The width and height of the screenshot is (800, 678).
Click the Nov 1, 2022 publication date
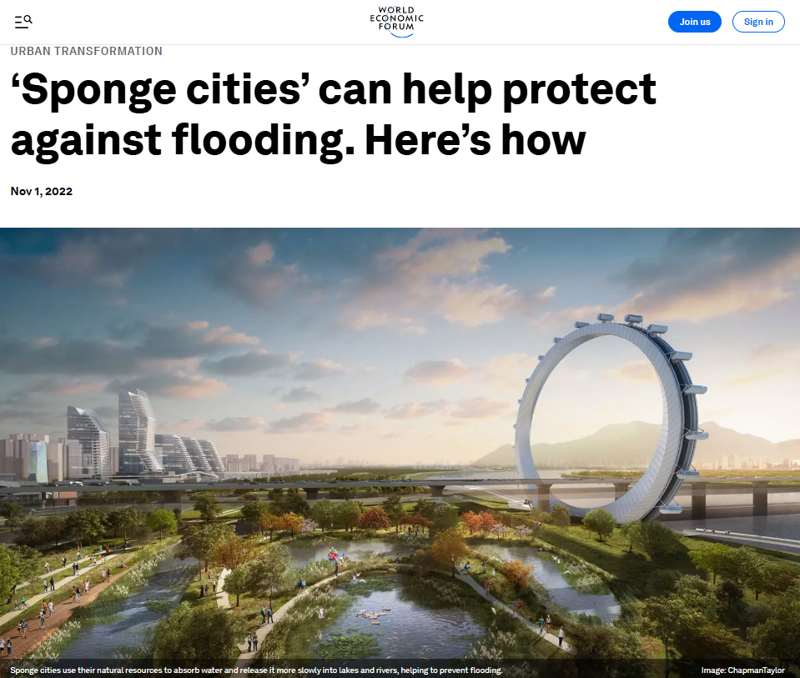(x=41, y=191)
